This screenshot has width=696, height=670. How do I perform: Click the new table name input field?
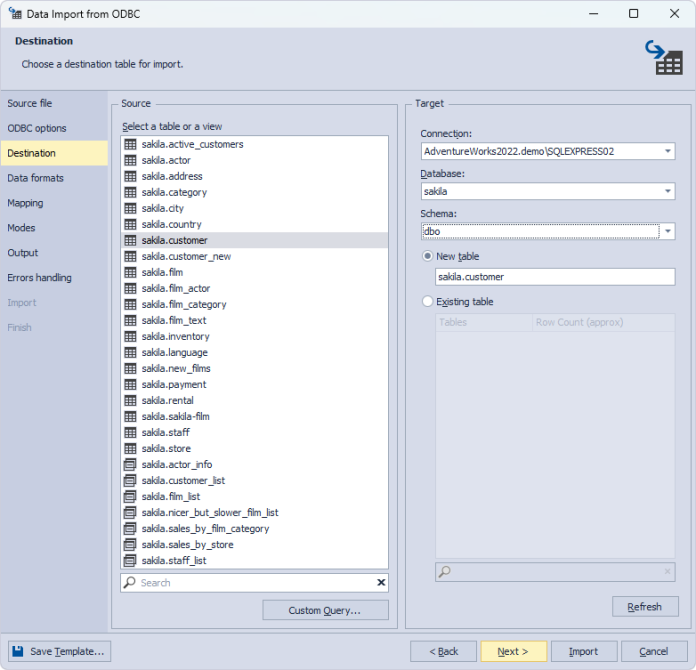[x=554, y=277]
